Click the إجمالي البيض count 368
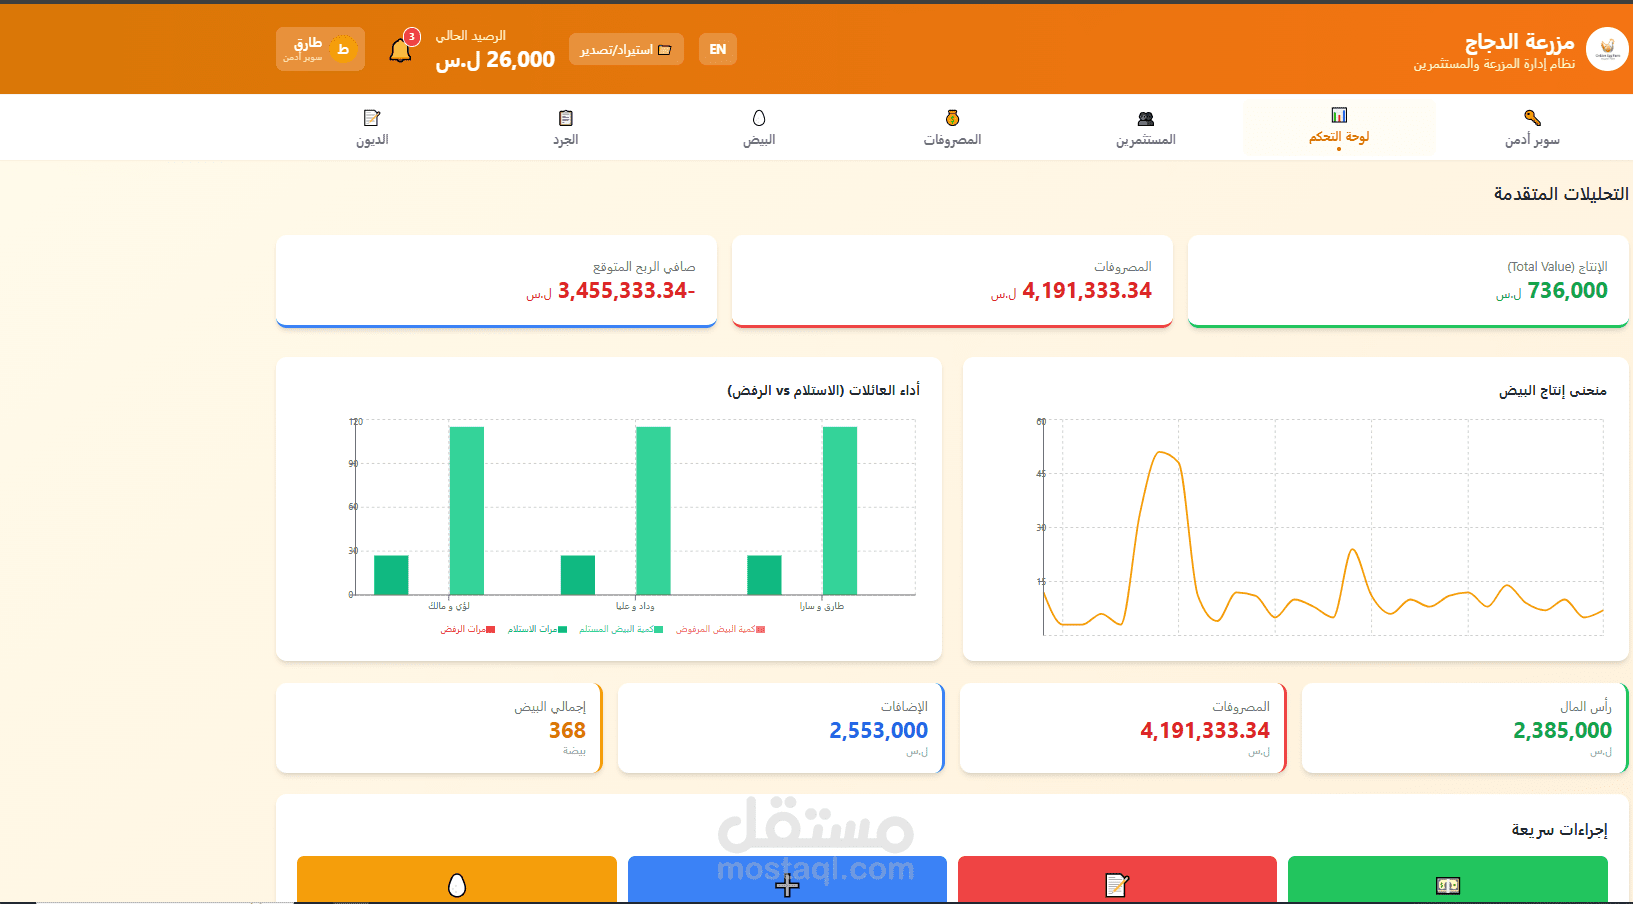 pyautogui.click(x=567, y=731)
